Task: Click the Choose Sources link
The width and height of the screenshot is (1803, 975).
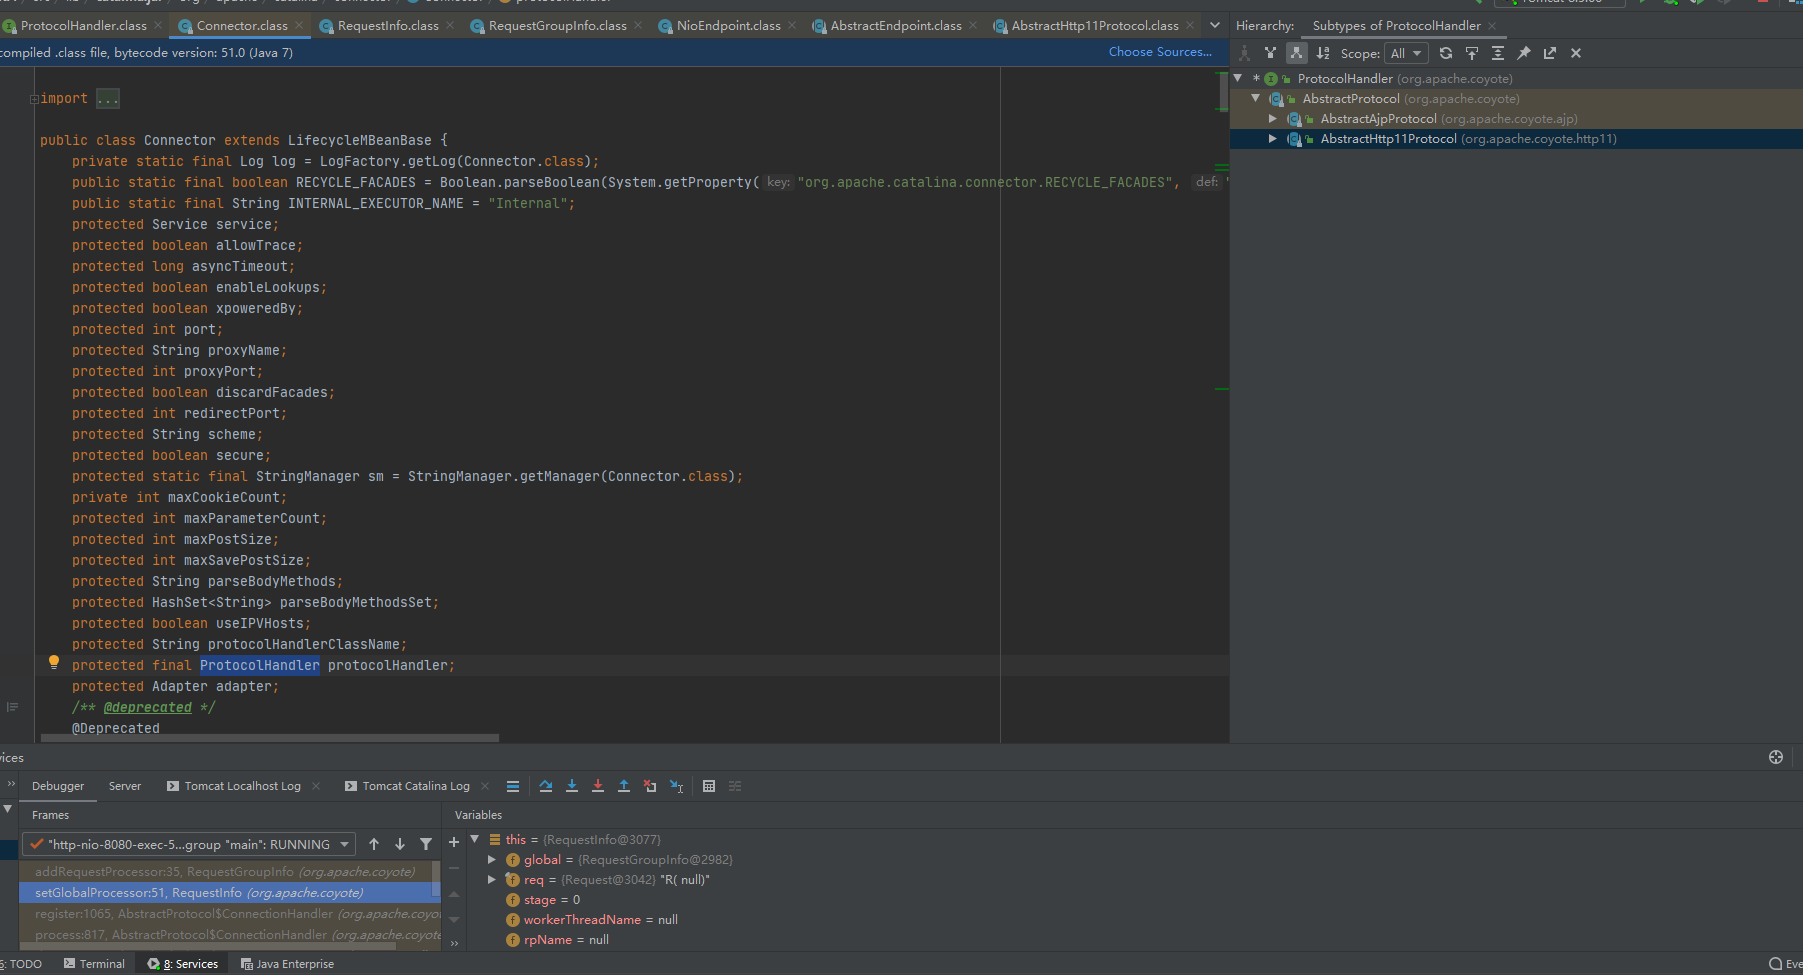Action: tap(1160, 52)
